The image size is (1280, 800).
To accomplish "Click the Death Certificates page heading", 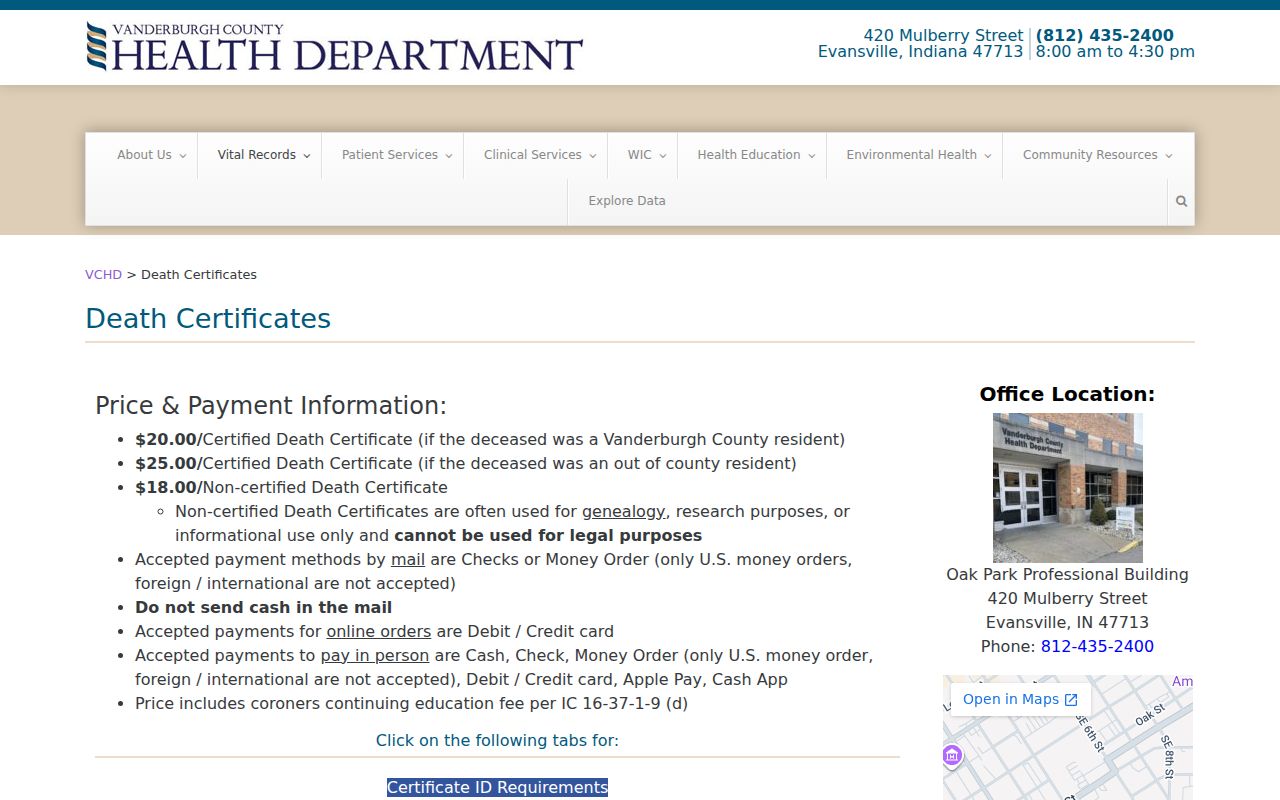I will pos(208,319).
